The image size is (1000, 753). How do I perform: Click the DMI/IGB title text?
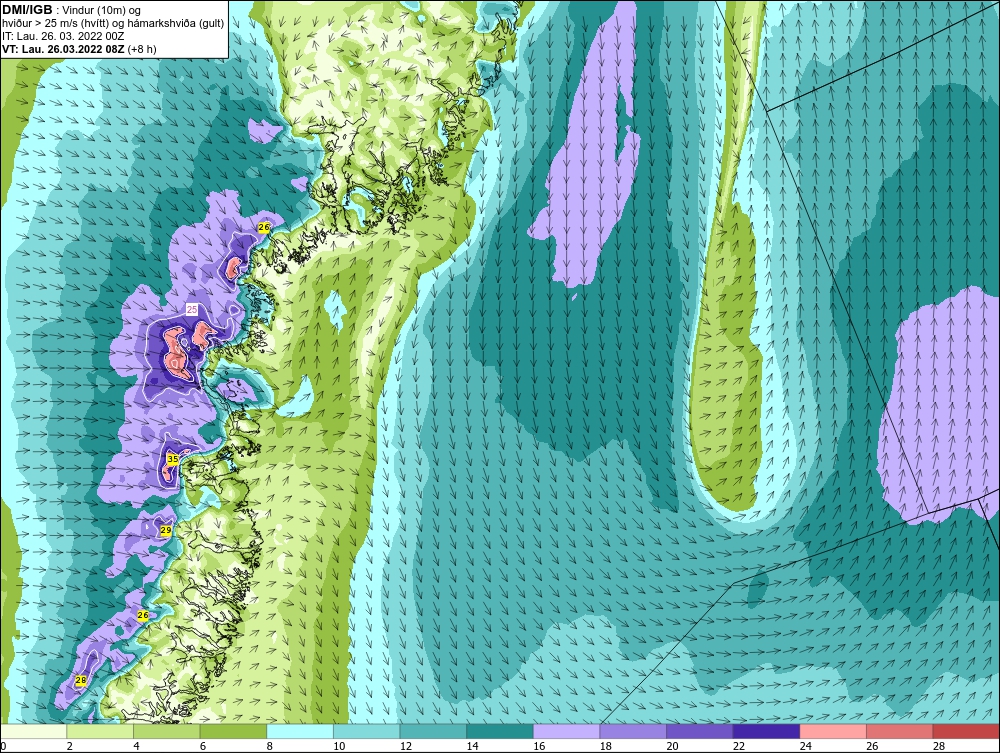[x=27, y=10]
